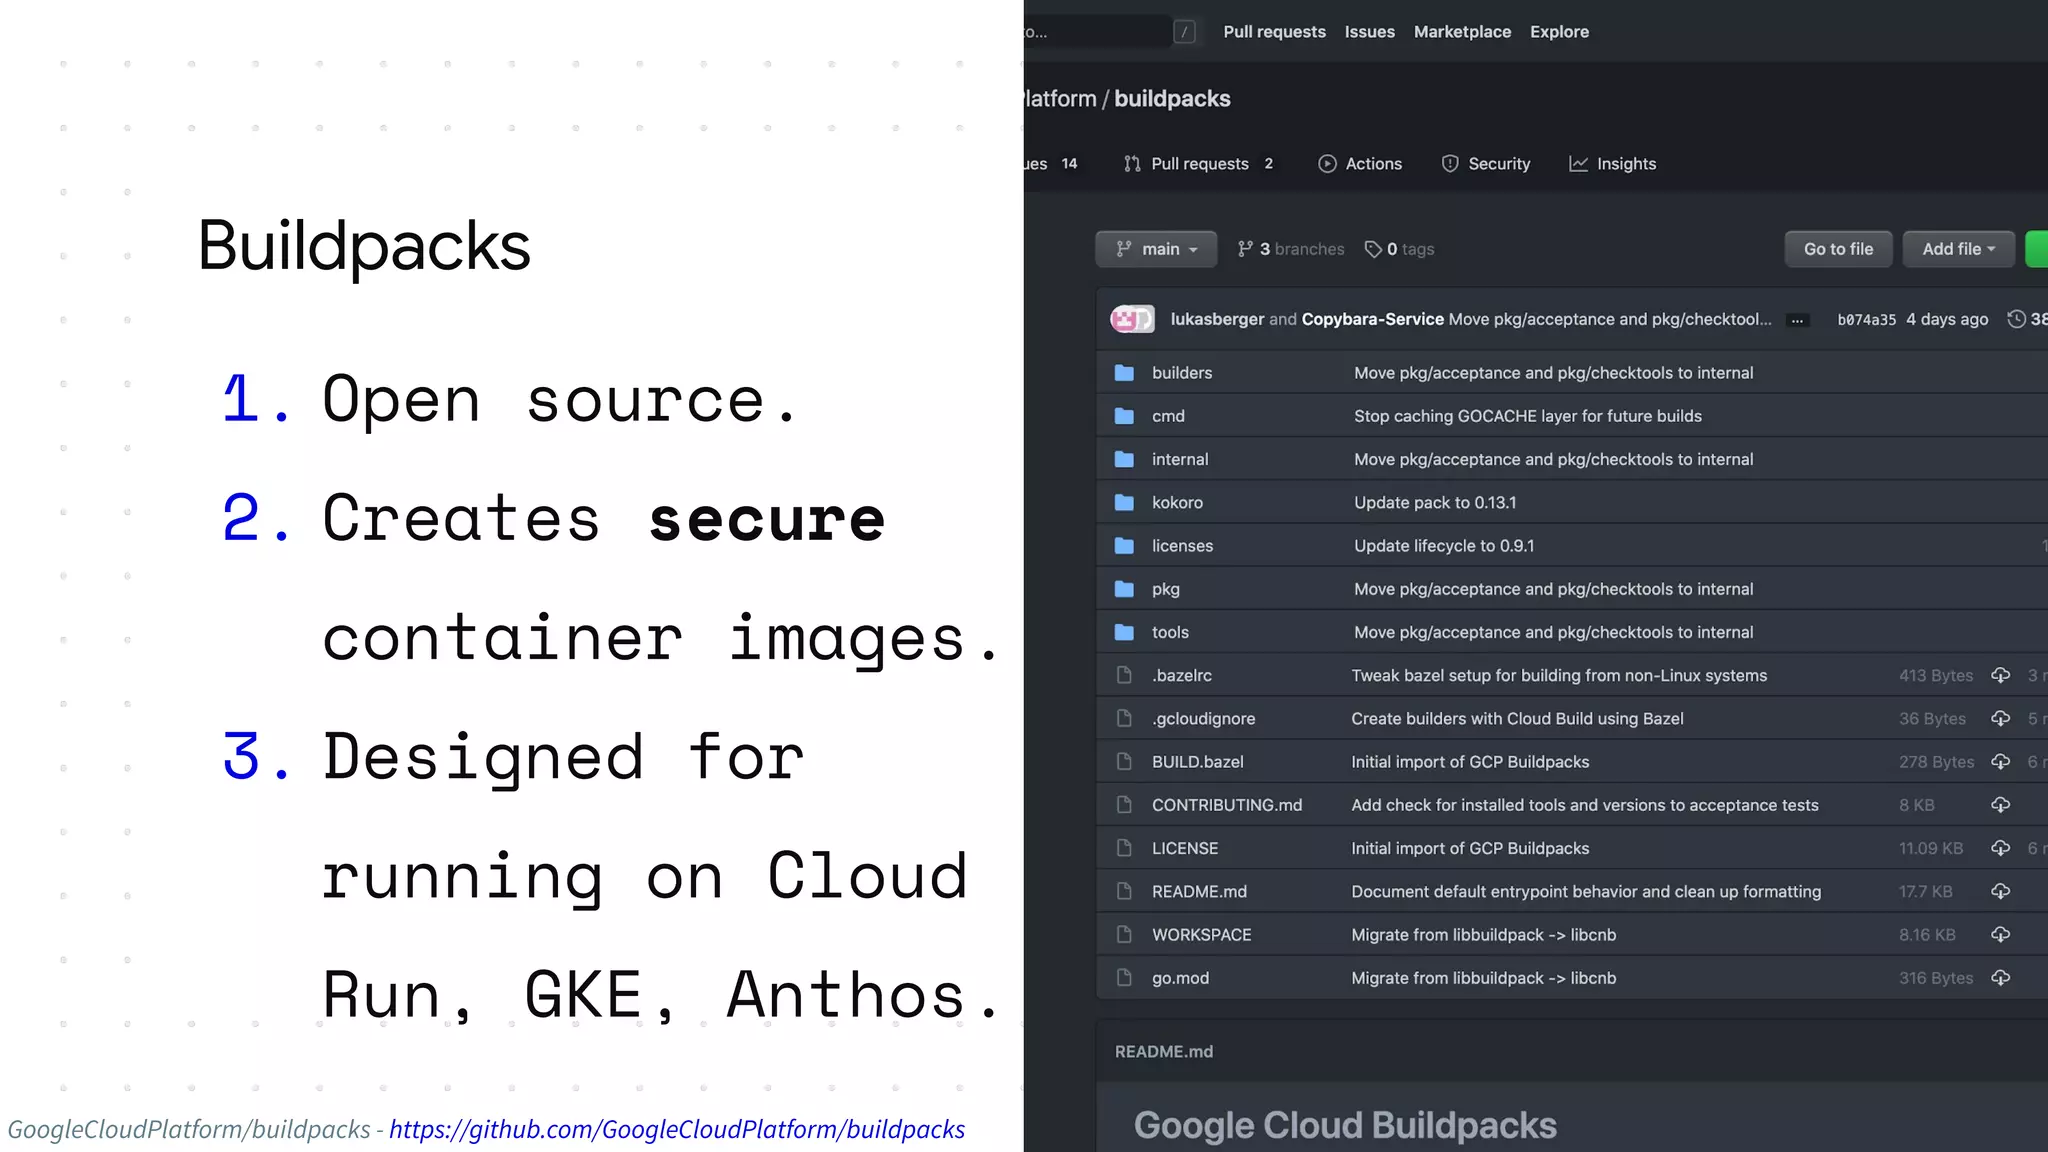
Task: Open commit hash b074a35
Action: click(1866, 320)
